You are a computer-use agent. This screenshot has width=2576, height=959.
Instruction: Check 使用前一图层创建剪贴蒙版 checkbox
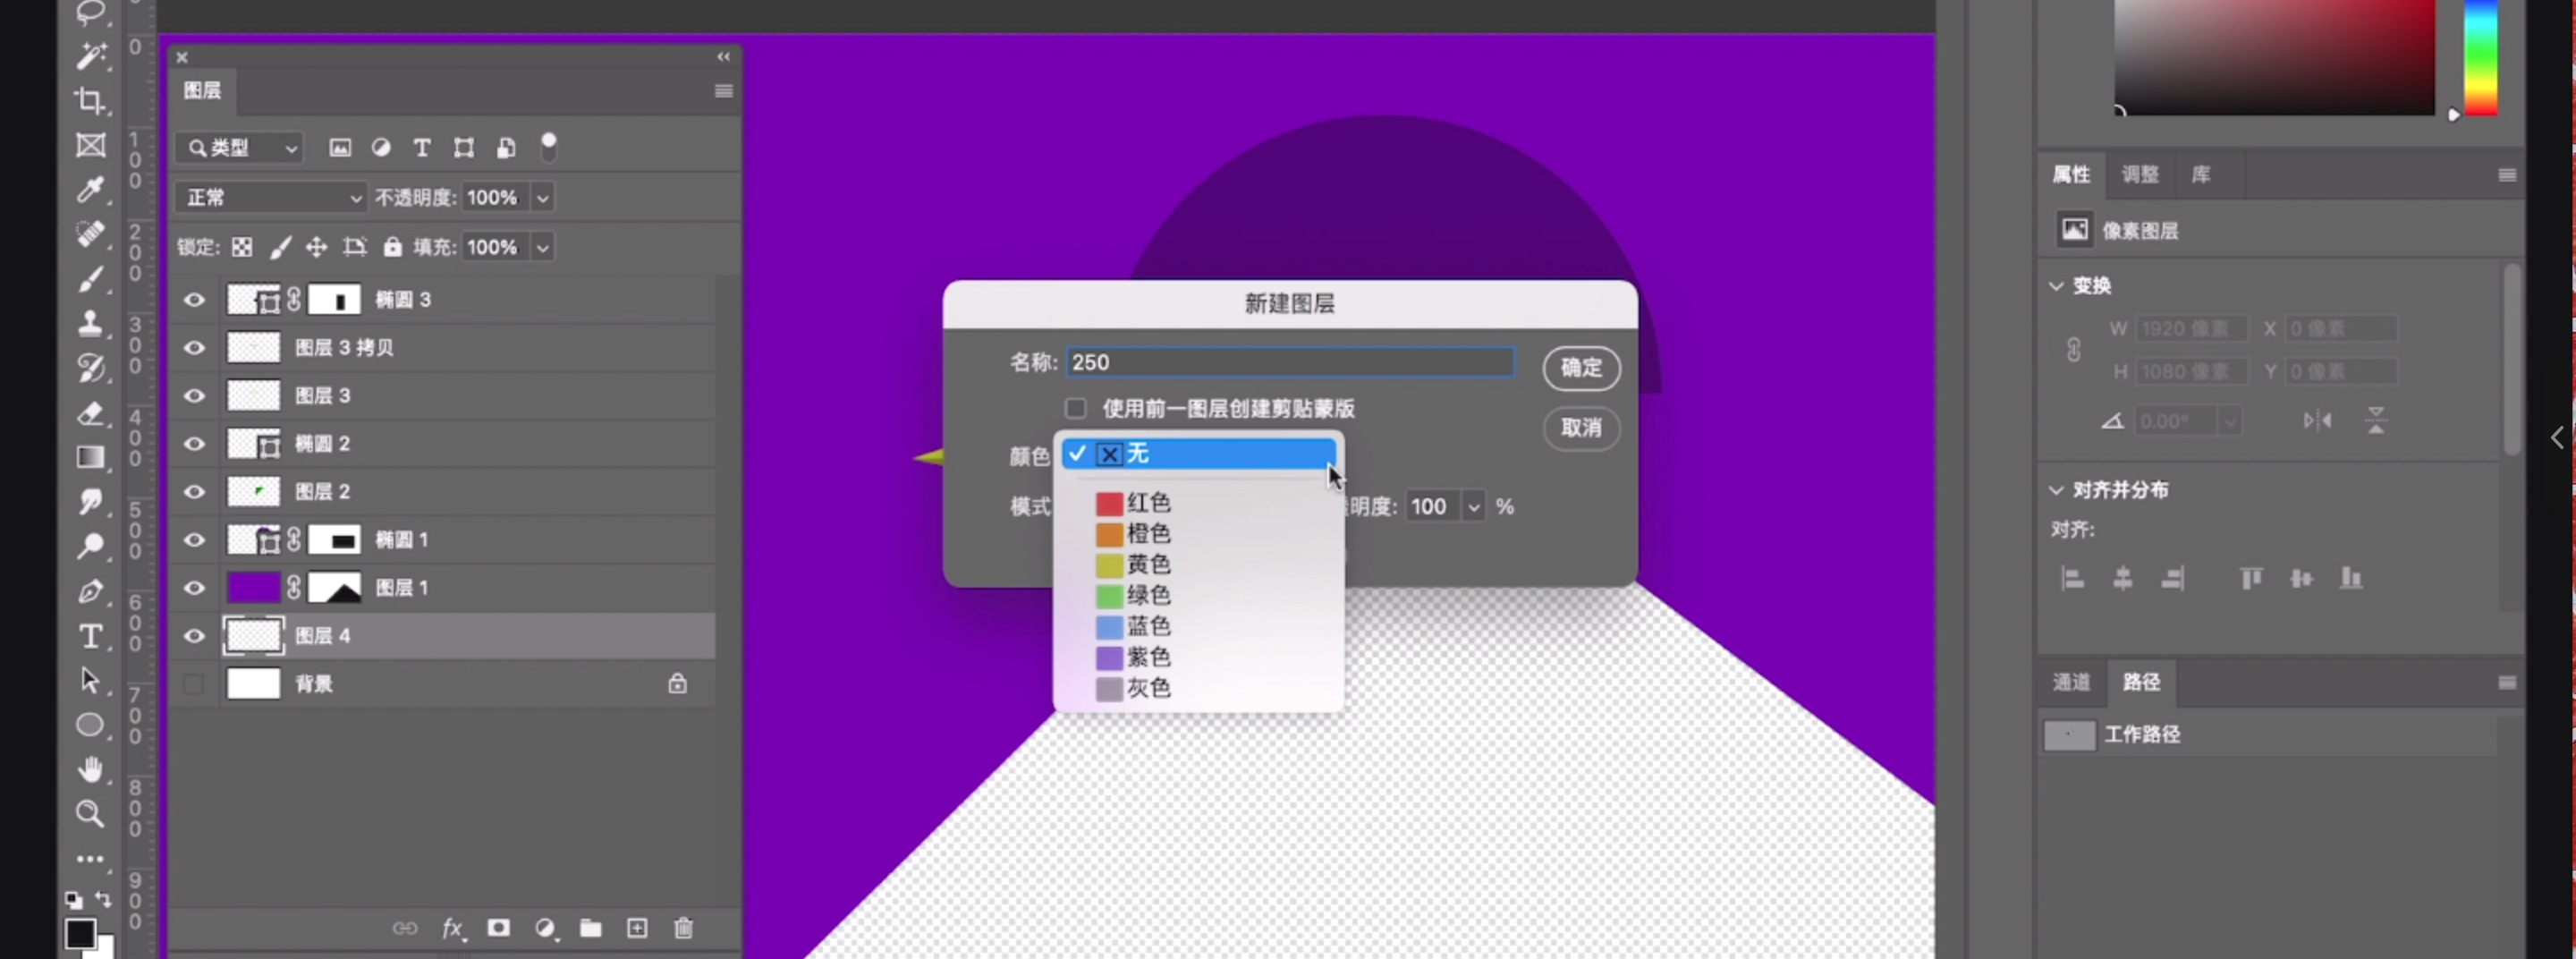coord(1075,409)
